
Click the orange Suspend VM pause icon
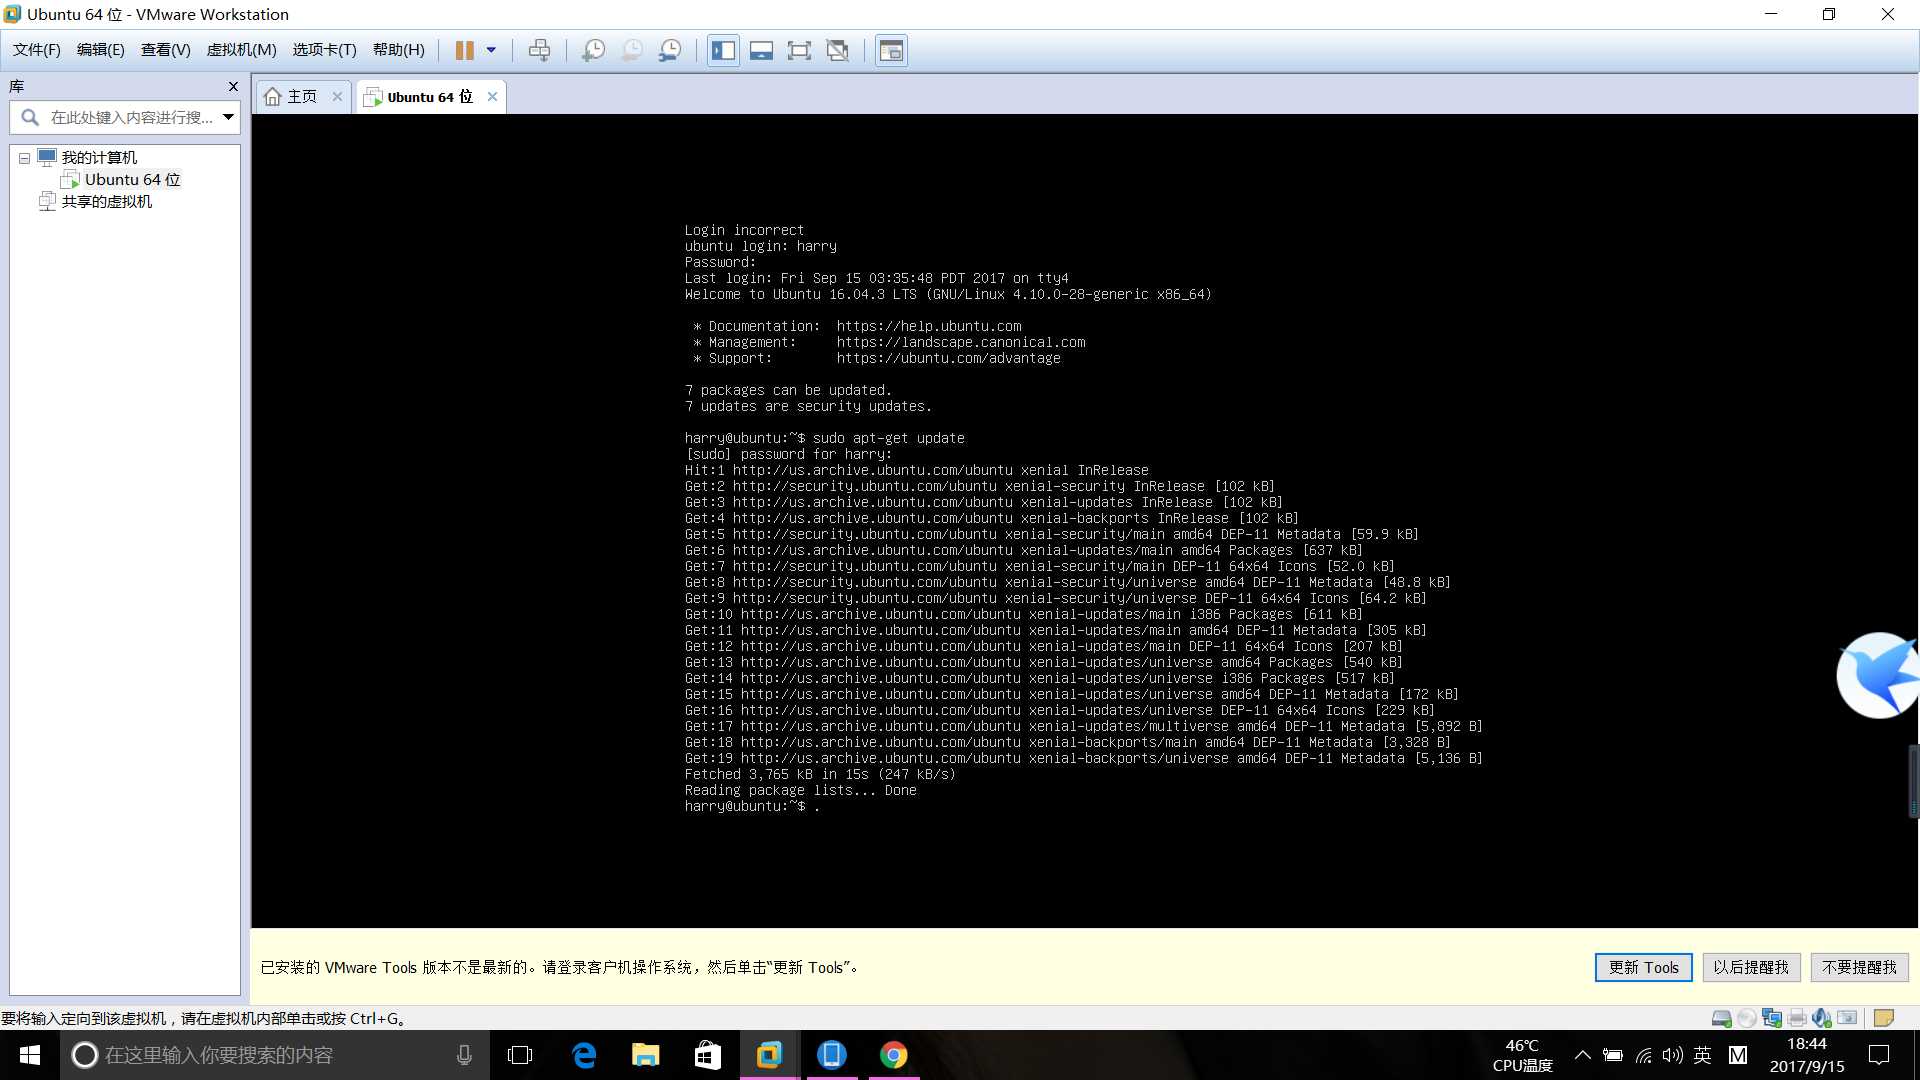point(464,50)
